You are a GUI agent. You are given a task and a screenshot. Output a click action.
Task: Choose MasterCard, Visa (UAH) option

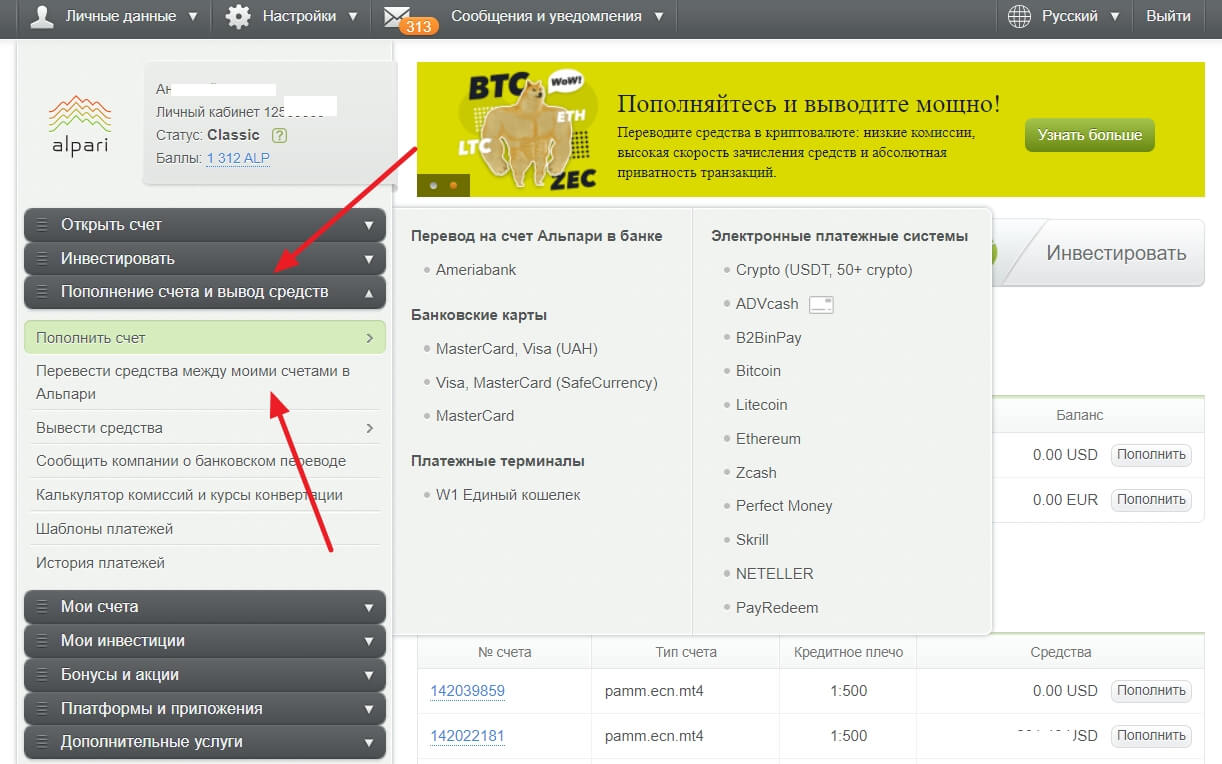(x=517, y=349)
